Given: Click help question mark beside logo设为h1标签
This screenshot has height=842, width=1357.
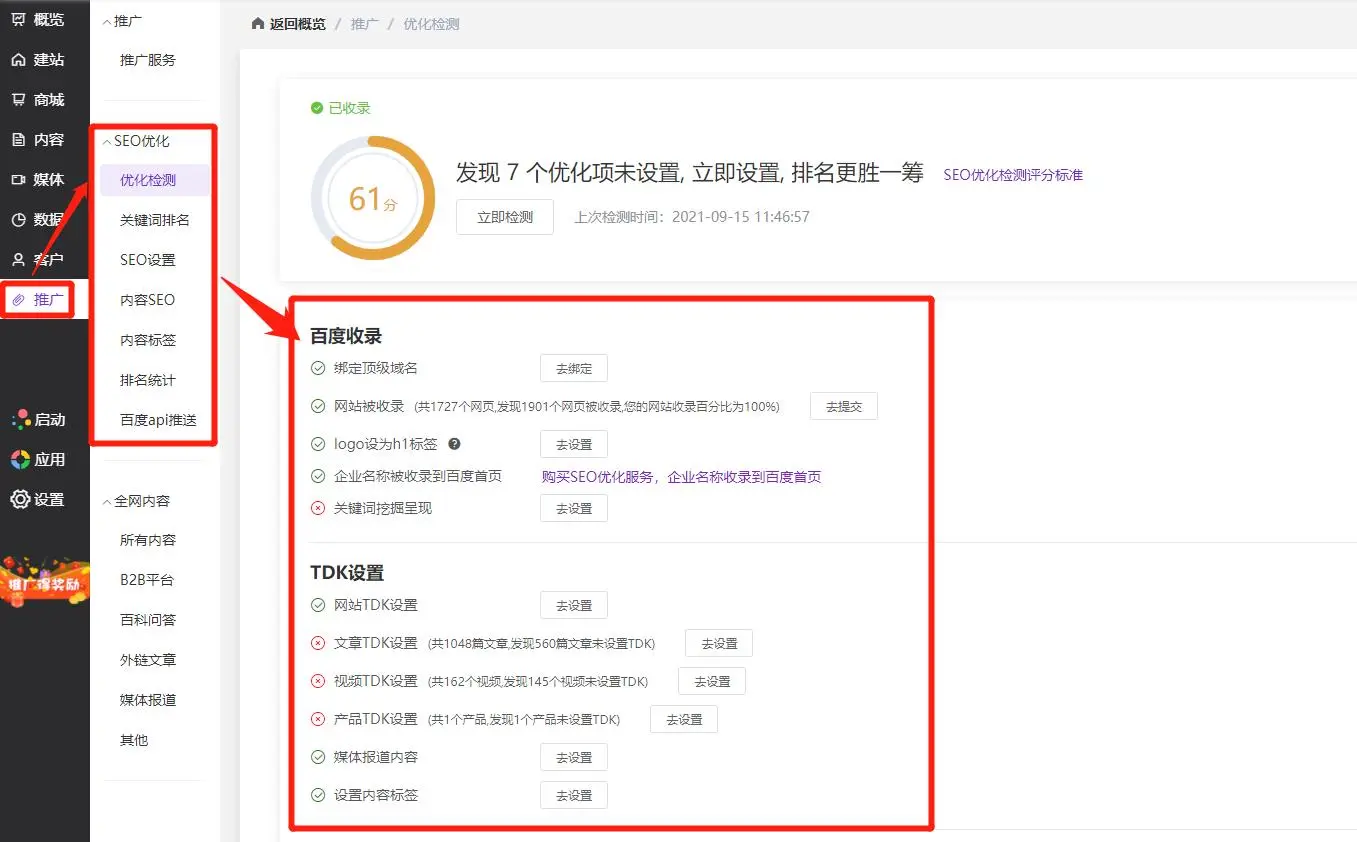Looking at the screenshot, I should [454, 444].
